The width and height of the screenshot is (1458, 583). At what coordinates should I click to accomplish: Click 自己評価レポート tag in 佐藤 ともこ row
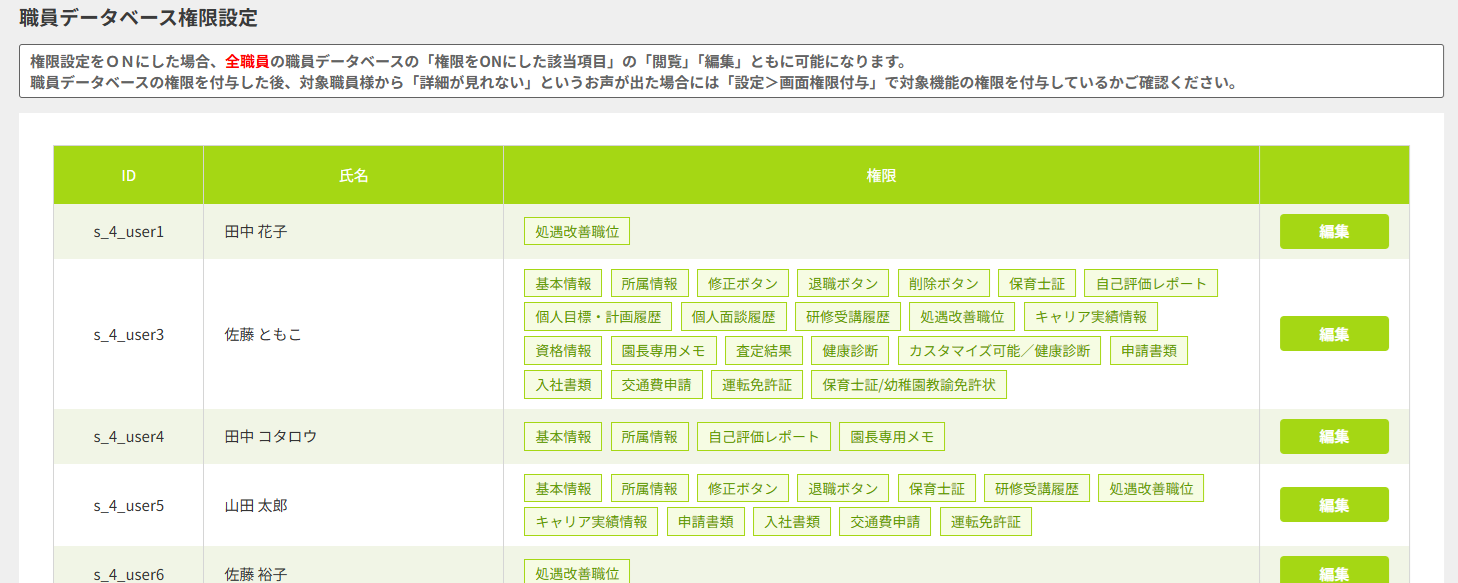pyautogui.click(x=1151, y=283)
